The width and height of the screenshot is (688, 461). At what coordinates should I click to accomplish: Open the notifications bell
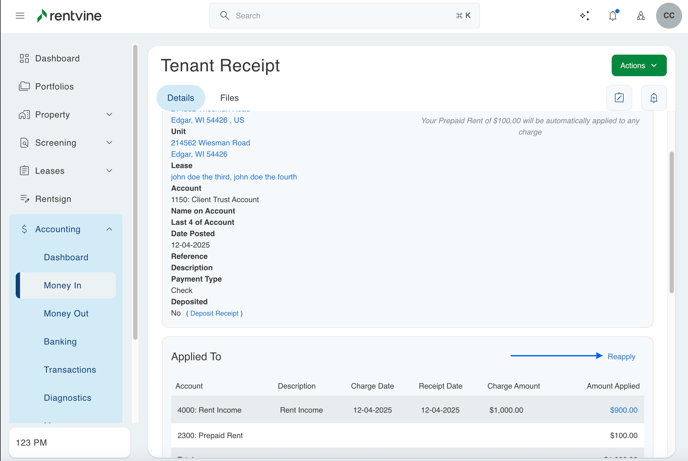[613, 16]
